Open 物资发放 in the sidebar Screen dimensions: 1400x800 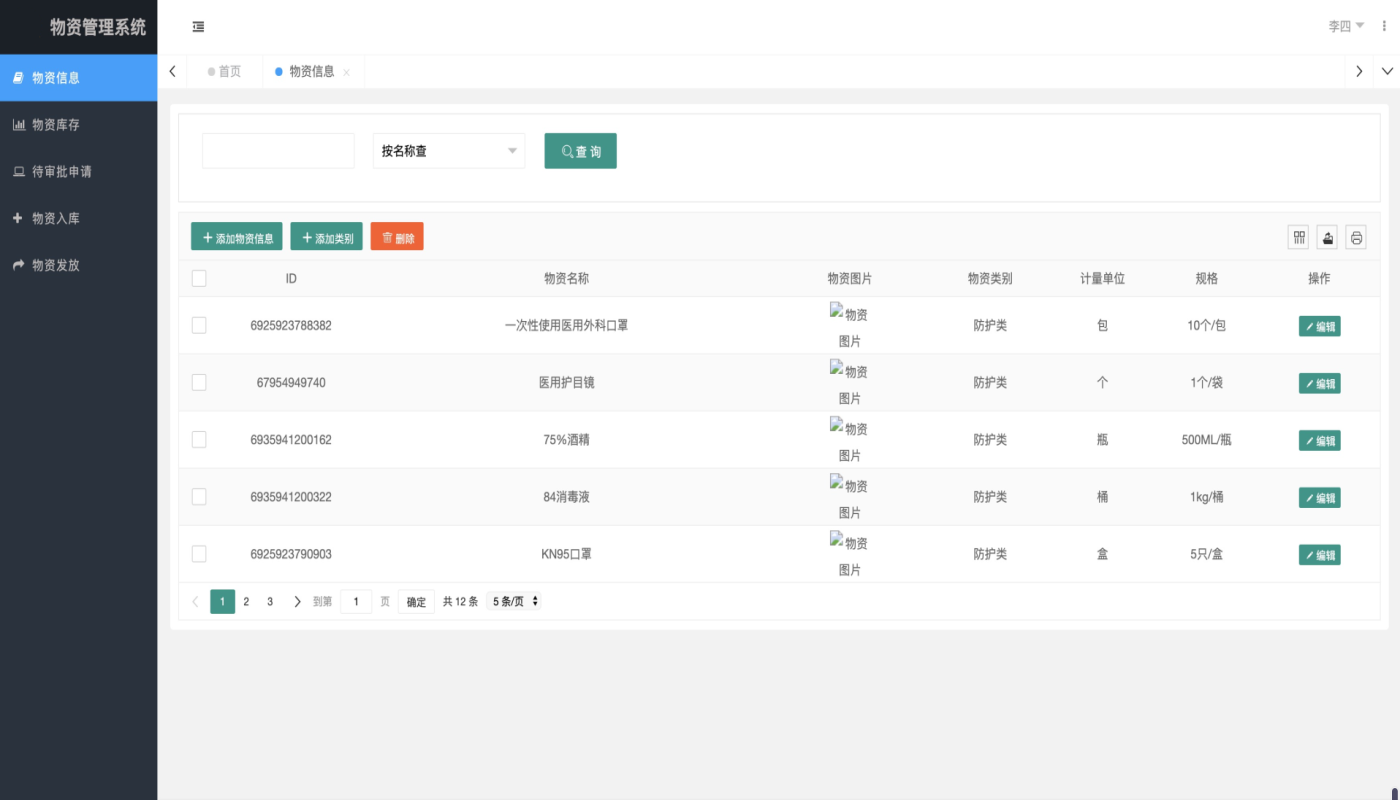tap(78, 265)
